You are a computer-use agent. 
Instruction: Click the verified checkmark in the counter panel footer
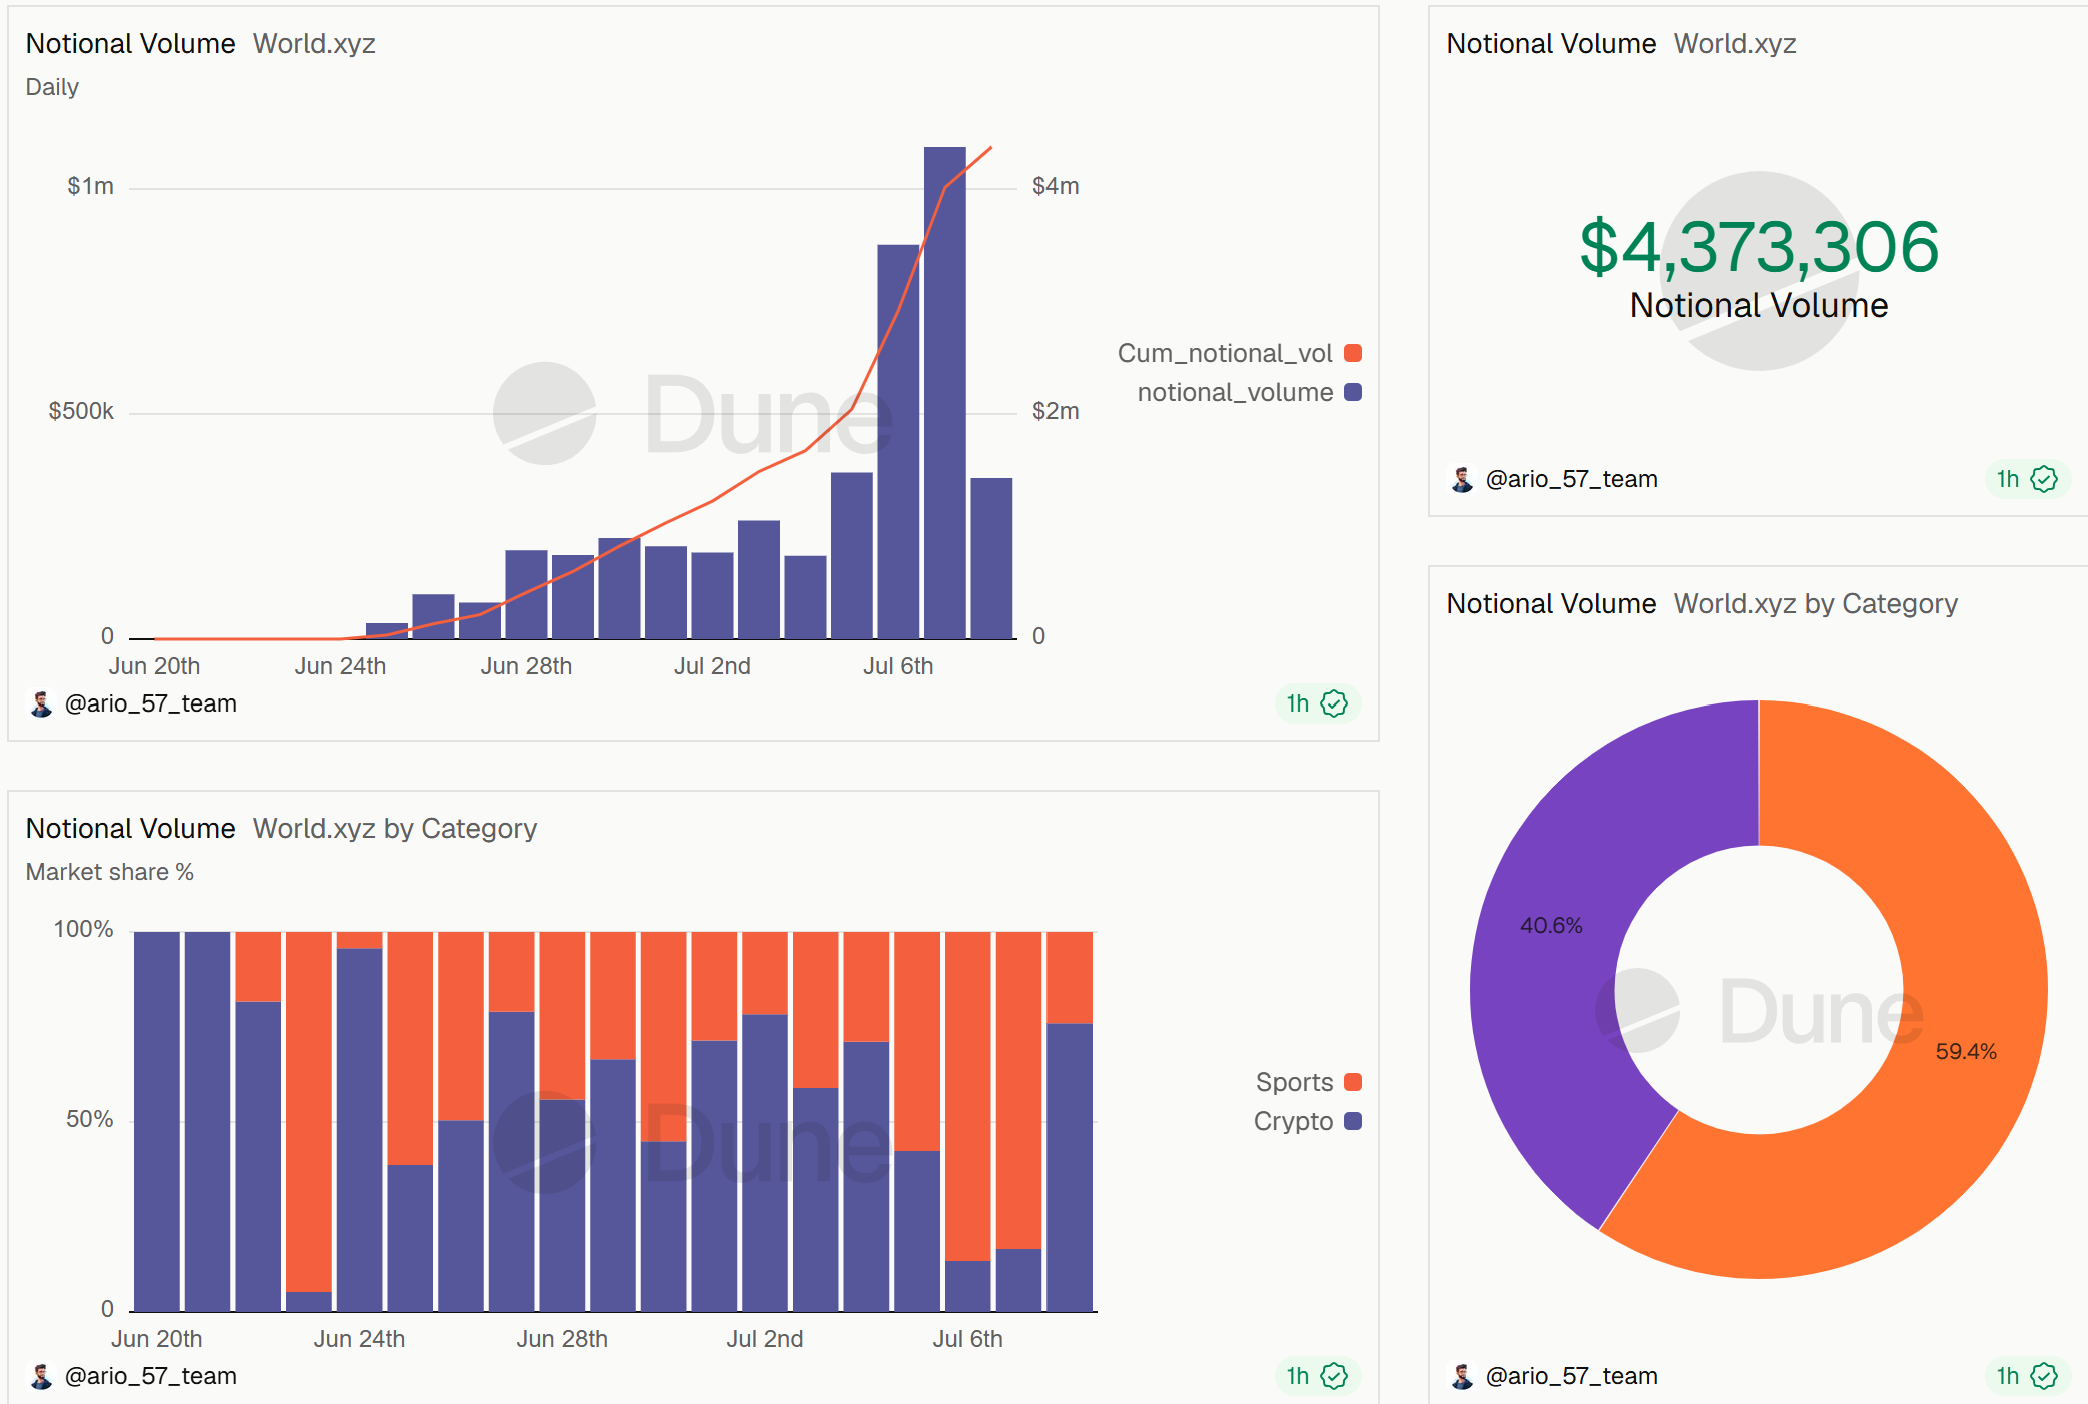pos(2044,479)
